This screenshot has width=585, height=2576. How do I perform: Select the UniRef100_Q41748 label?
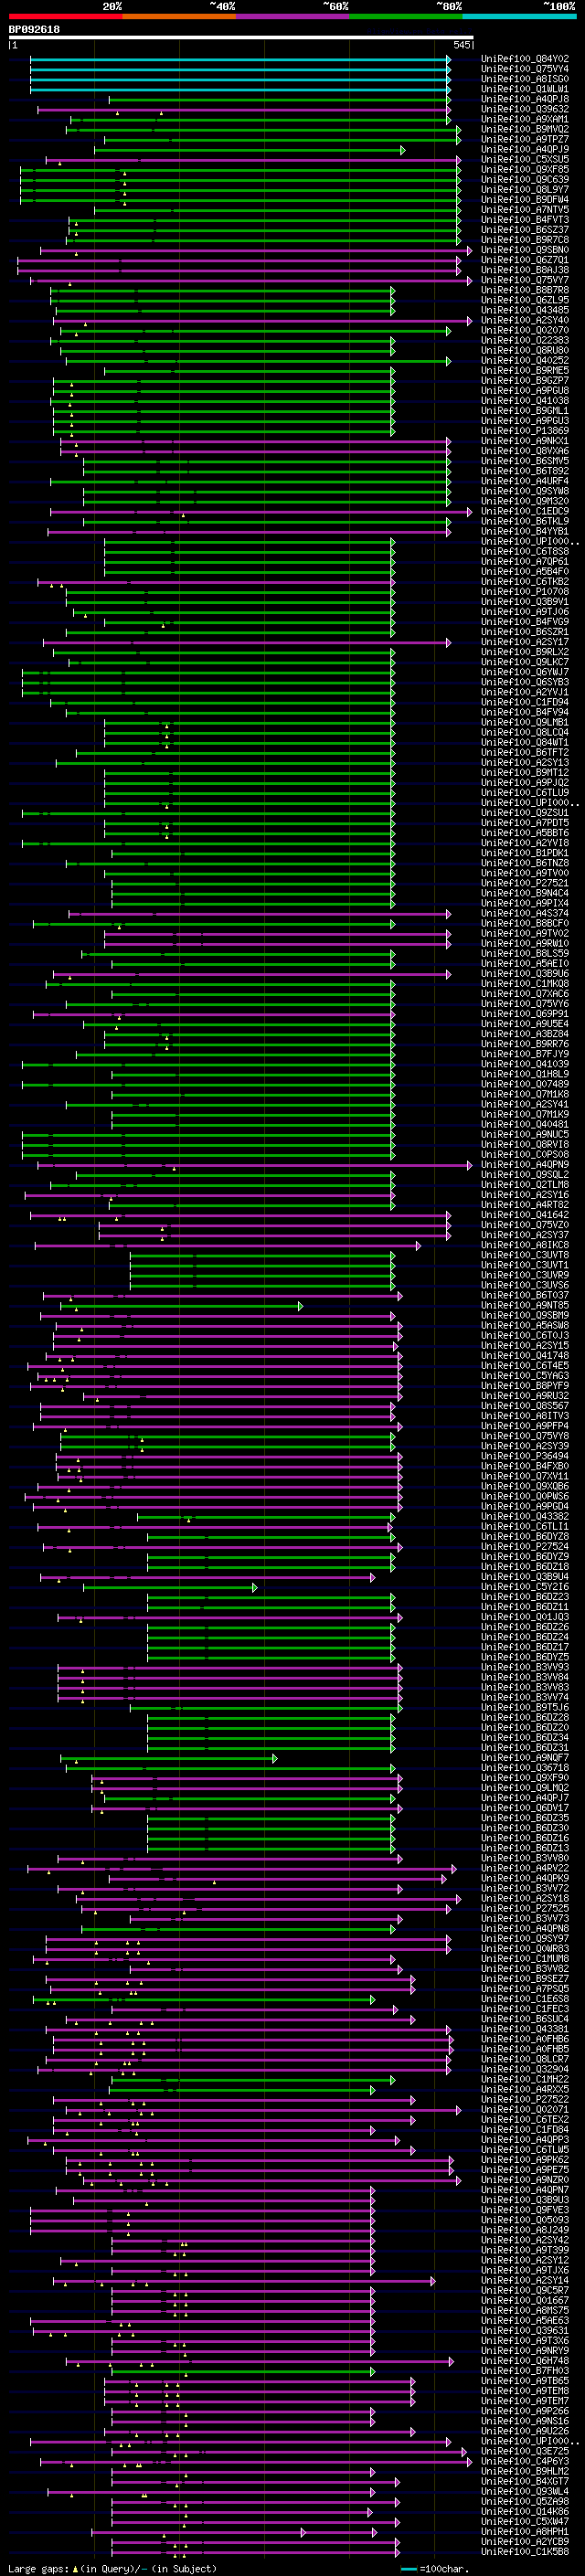[x=525, y=1356]
